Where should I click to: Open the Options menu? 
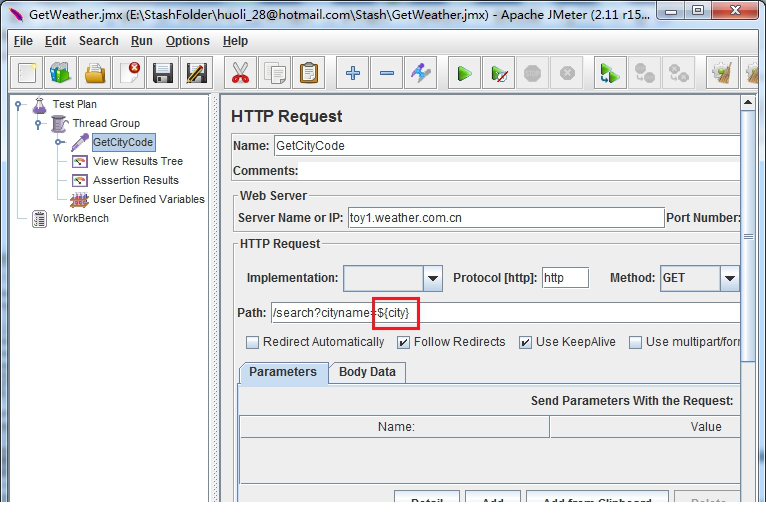tap(187, 41)
